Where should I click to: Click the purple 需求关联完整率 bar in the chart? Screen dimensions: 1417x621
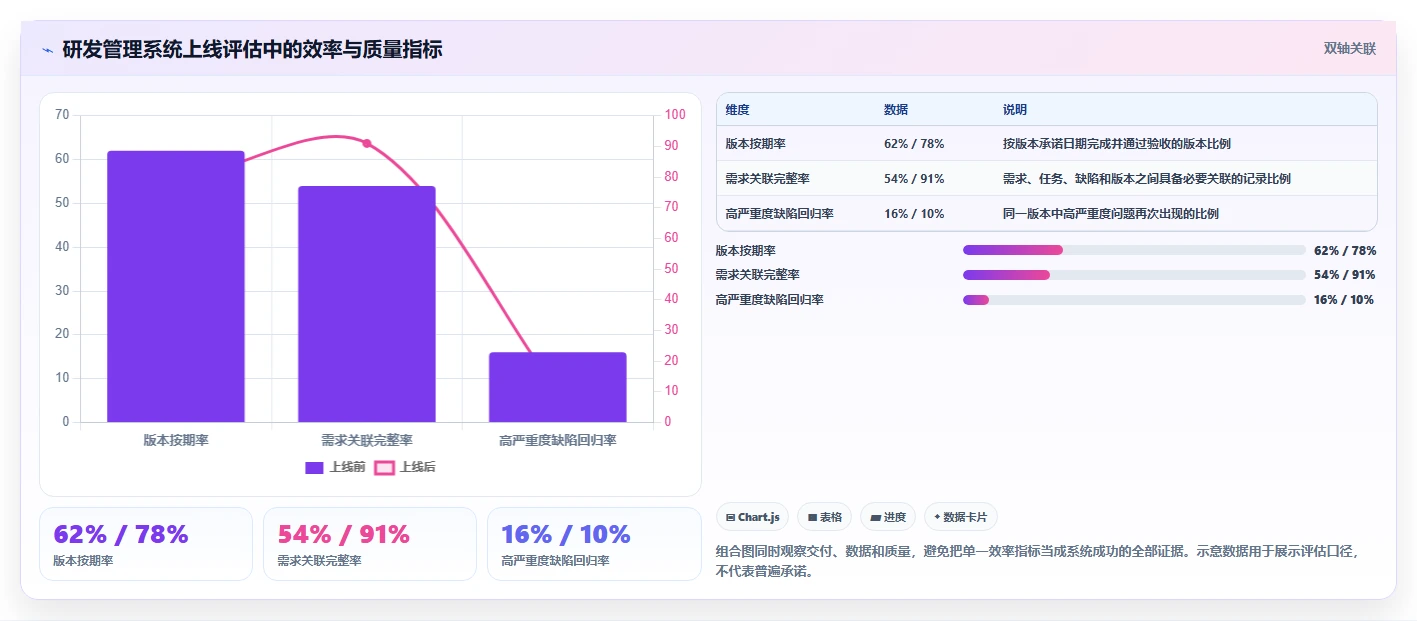pos(367,304)
